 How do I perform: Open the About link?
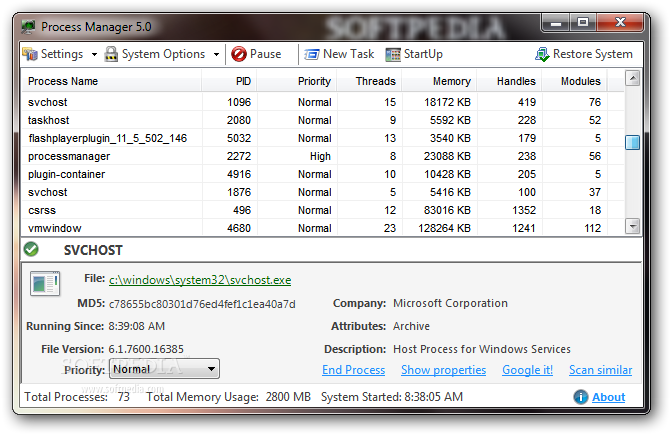[609, 397]
